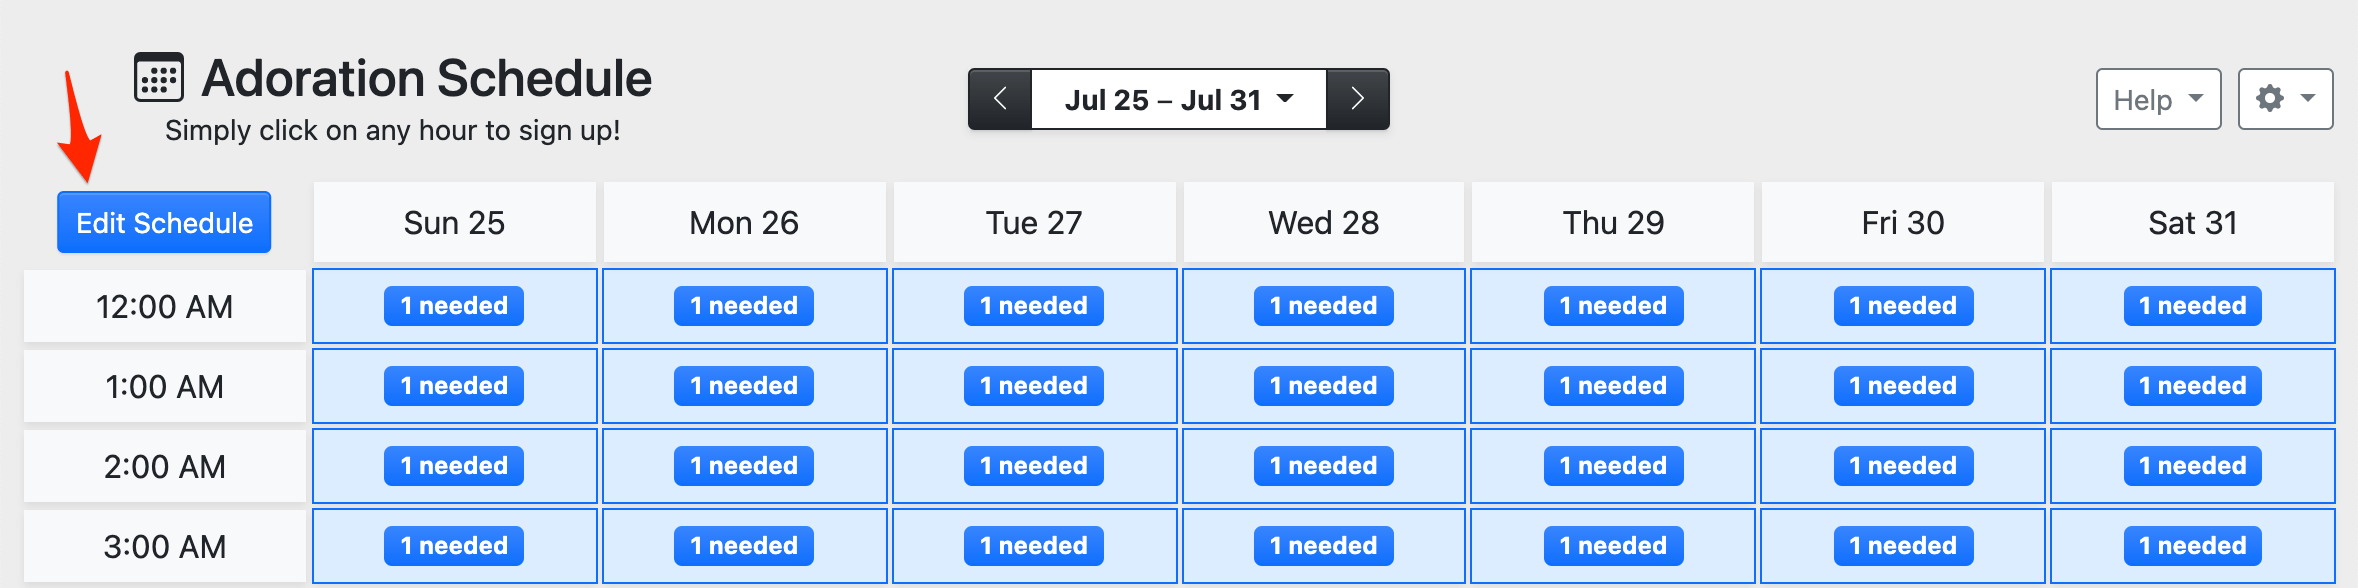Sign up for Monday 1:00 AM slot
Screen dimensions: 2358x588
pyautogui.click(x=744, y=386)
